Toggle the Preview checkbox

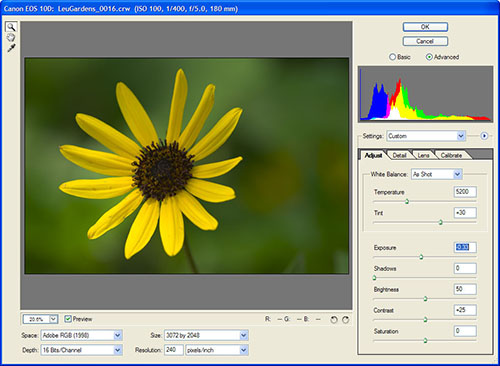pos(68,319)
